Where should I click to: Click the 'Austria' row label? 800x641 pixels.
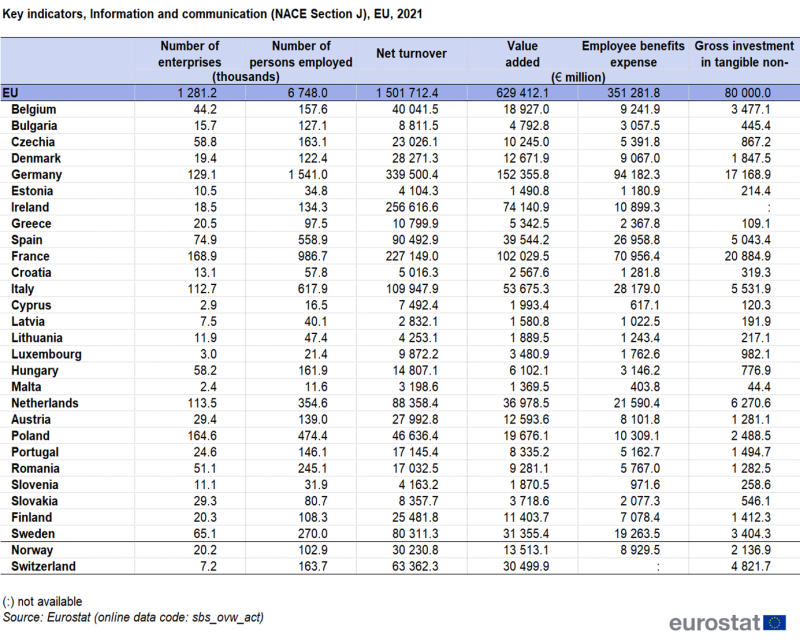click(x=31, y=420)
